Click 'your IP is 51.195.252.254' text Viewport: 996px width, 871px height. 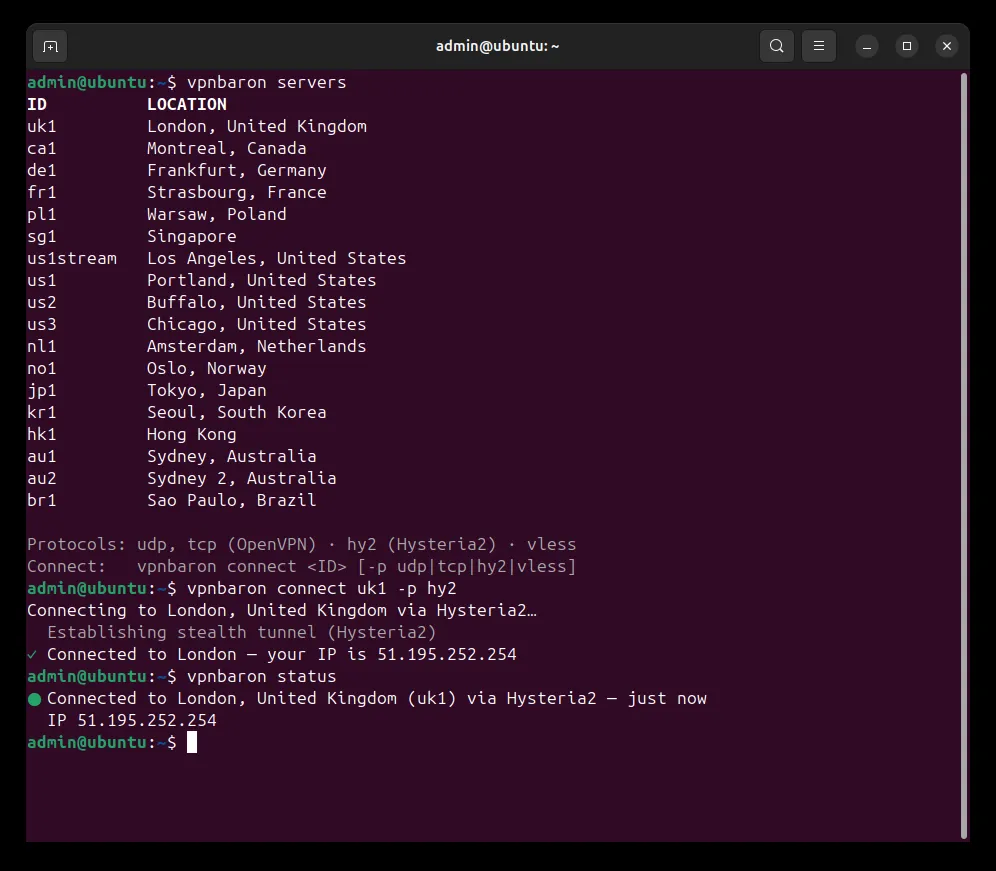tap(392, 654)
